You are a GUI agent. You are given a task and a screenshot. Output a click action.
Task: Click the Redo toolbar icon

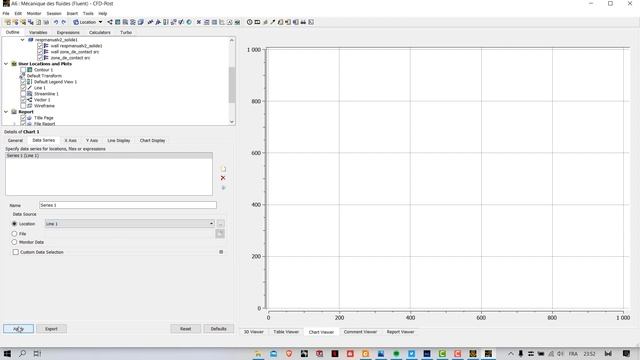[64, 22]
